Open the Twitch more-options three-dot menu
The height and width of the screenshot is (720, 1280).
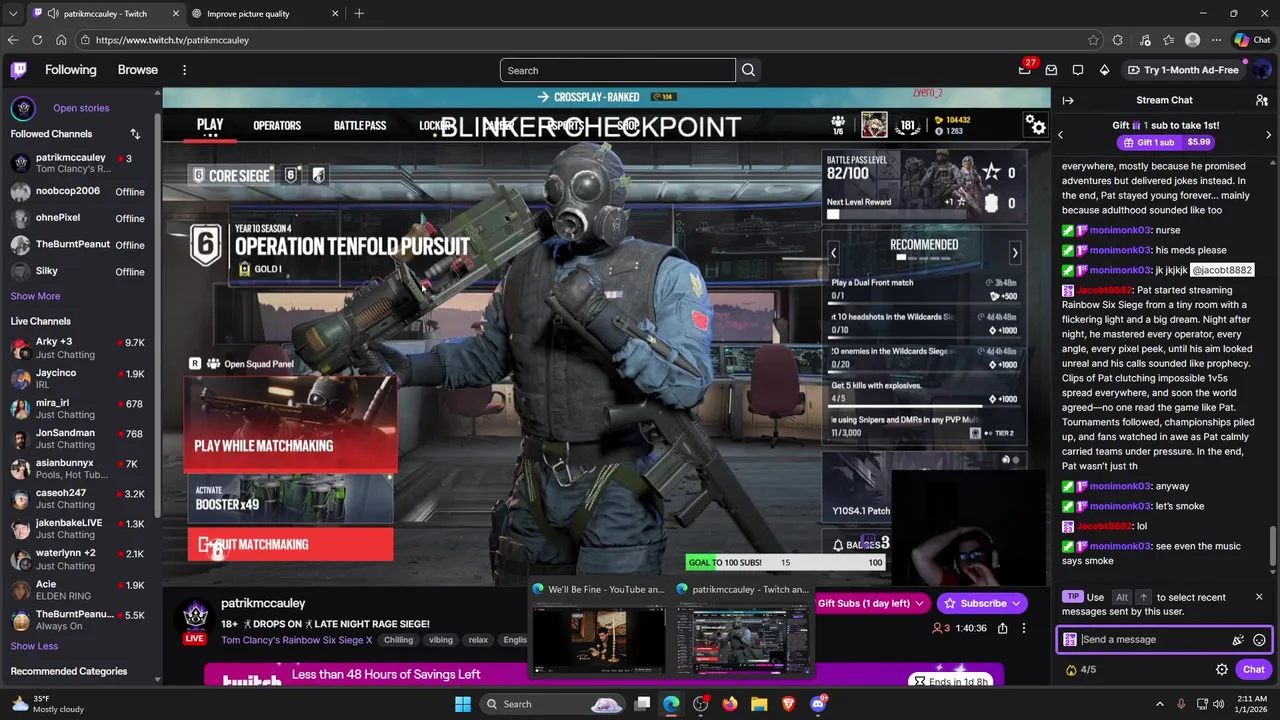[x=184, y=70]
